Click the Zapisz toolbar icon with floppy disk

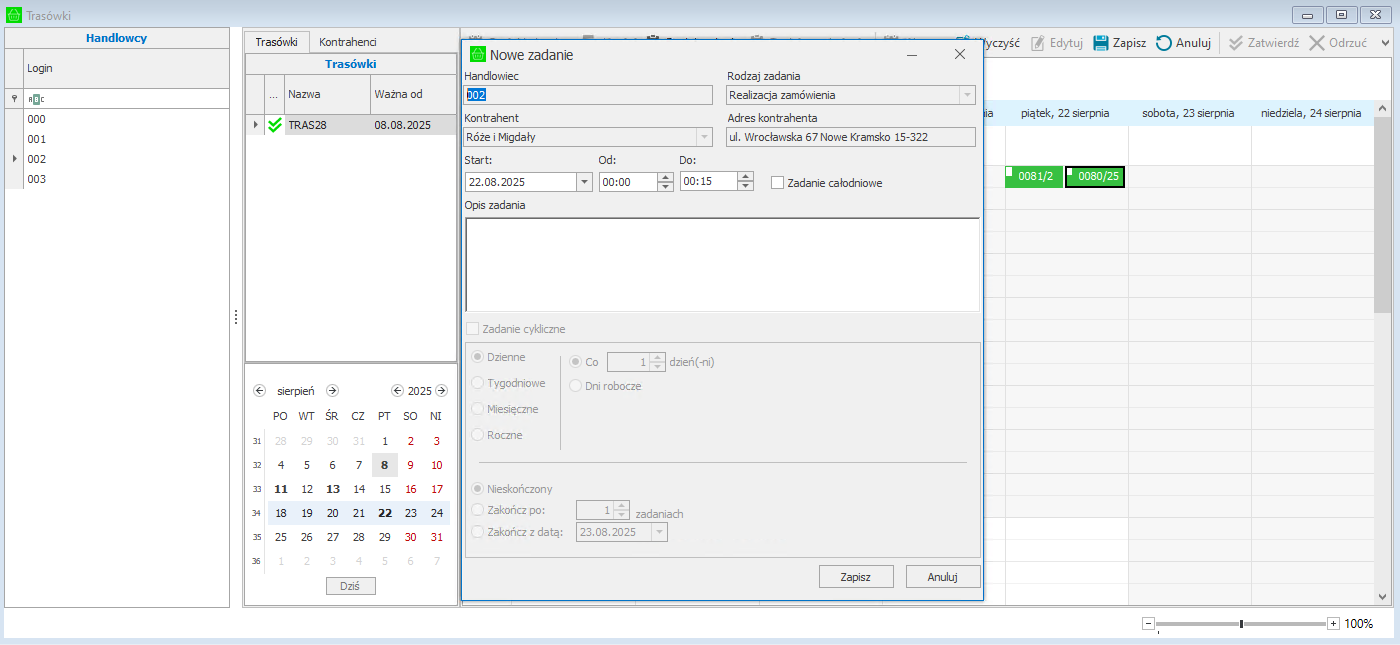pos(1101,43)
